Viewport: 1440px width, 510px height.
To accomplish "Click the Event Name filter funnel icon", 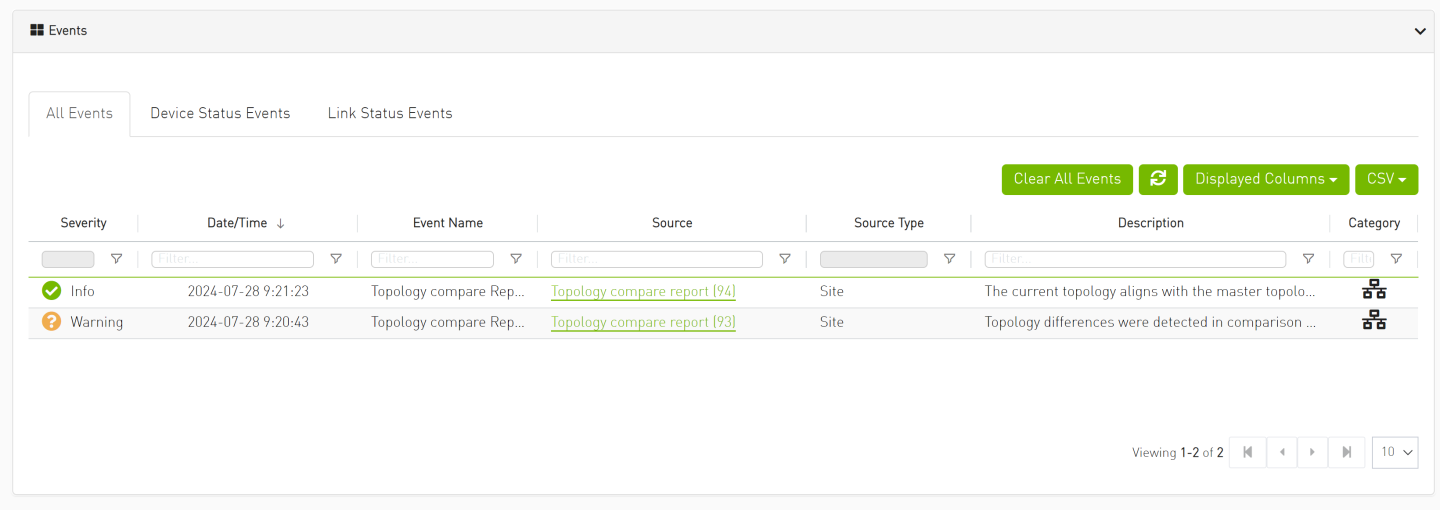I will pyautogui.click(x=516, y=259).
